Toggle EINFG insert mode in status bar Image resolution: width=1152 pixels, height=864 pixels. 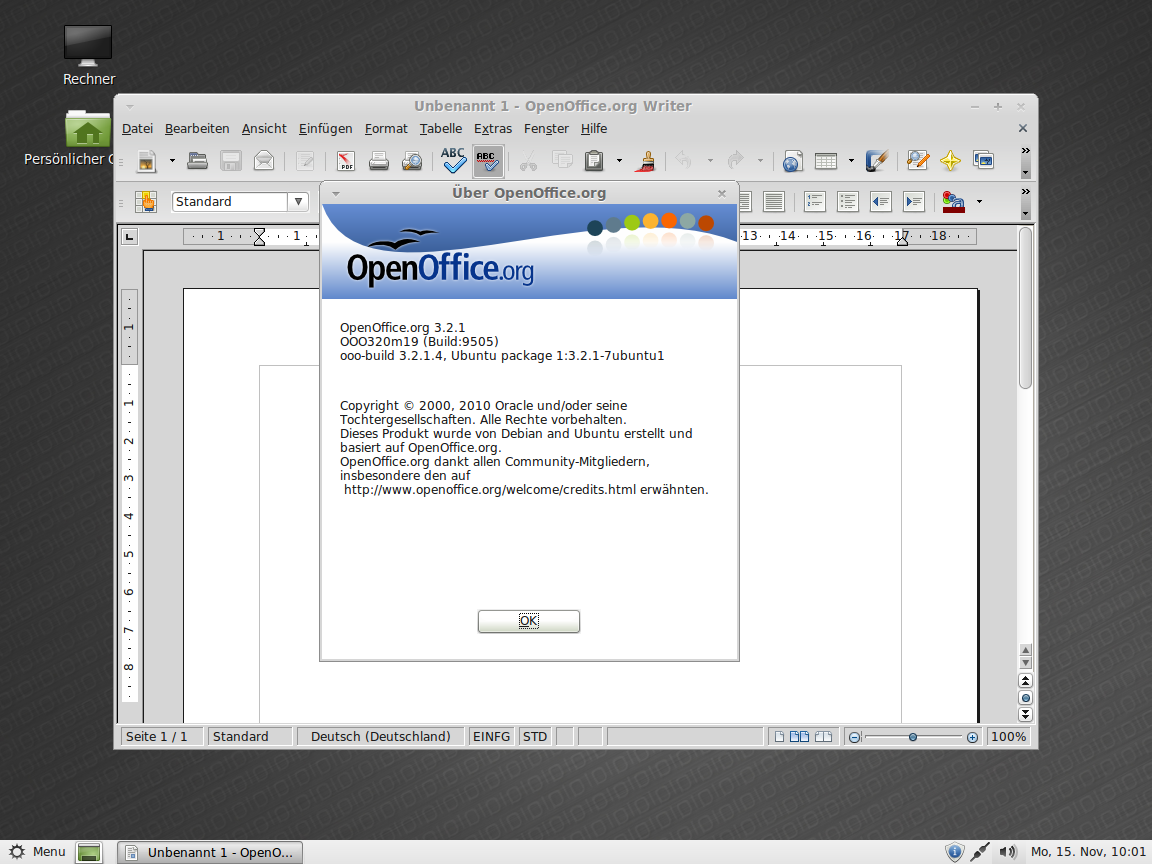pos(491,737)
